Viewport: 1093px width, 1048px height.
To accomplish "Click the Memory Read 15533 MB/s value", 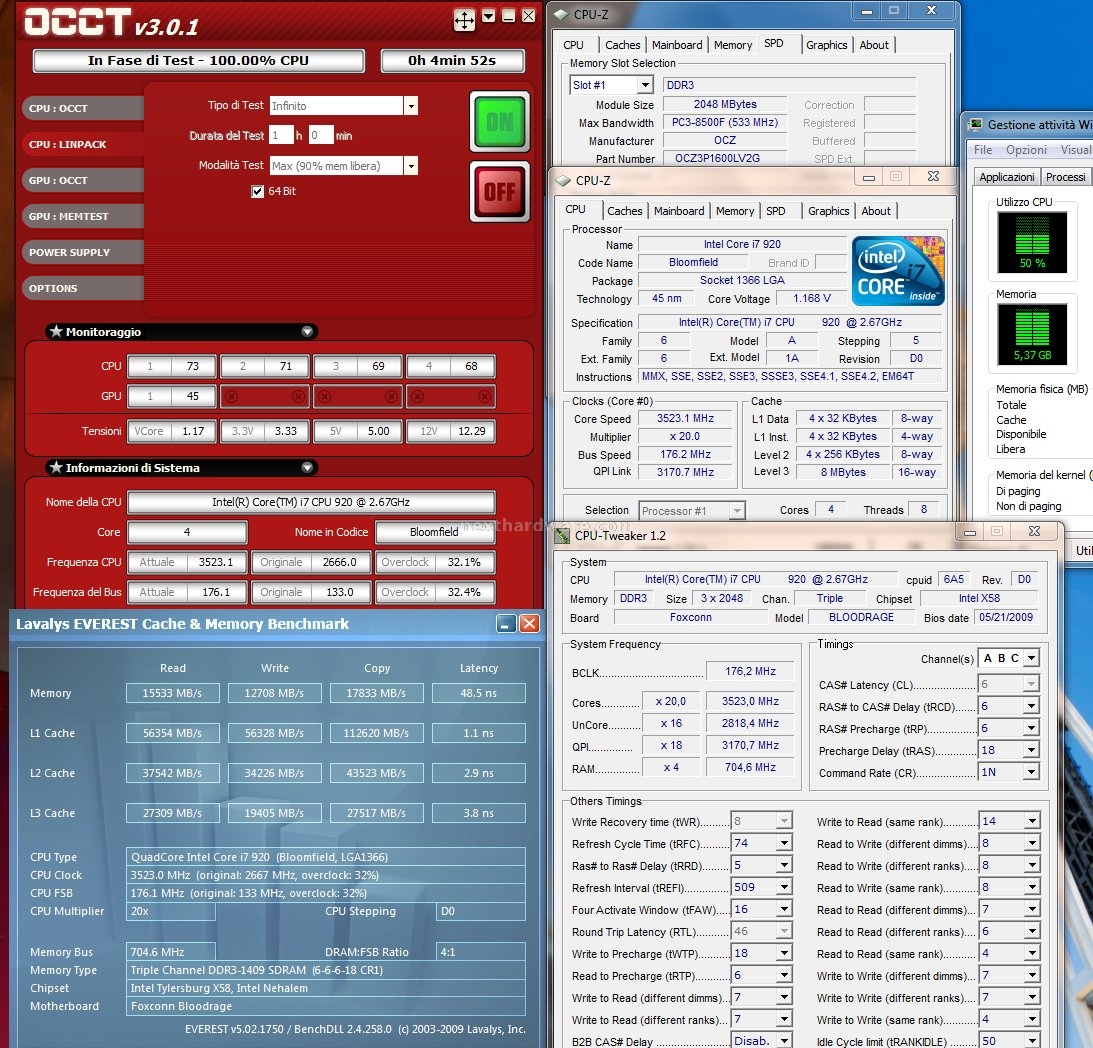I will (x=172, y=693).
